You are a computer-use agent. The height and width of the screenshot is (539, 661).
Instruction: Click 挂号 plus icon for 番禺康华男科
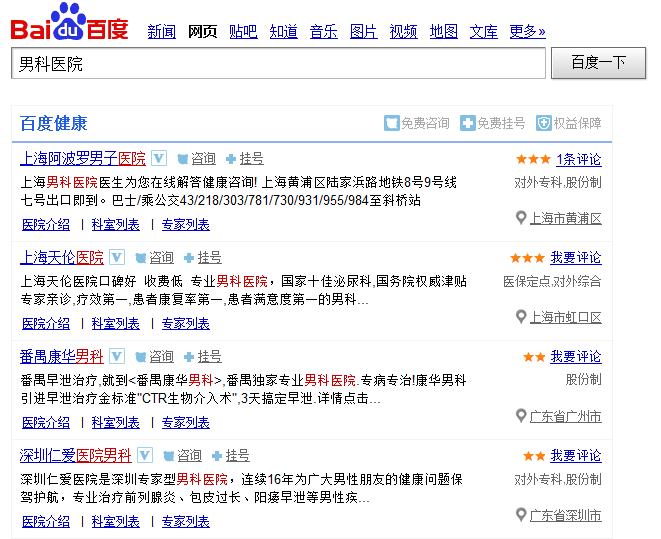pos(189,357)
